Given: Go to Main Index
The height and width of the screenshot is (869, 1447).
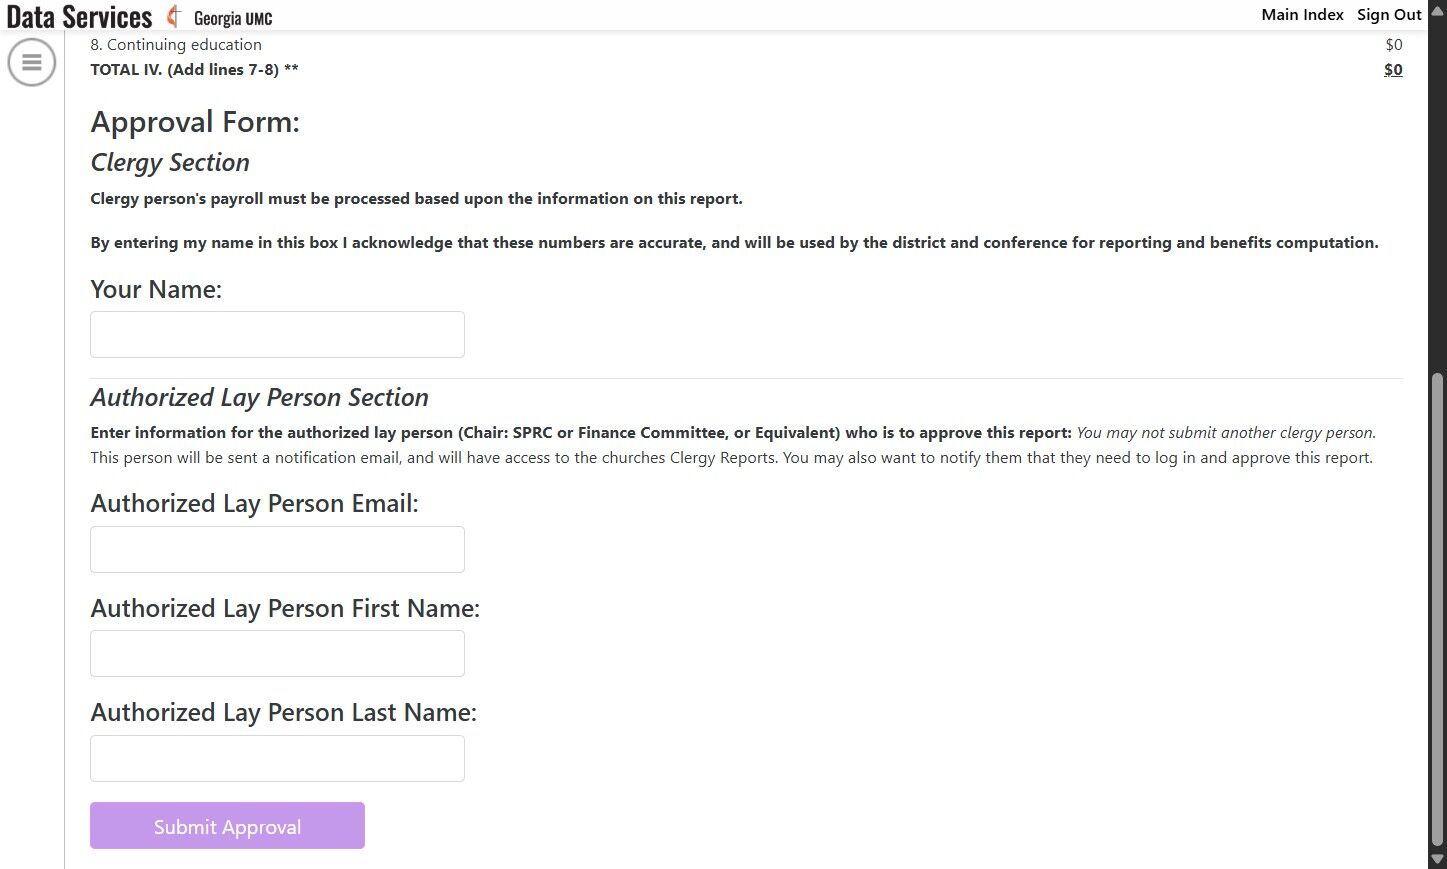Looking at the screenshot, I should [x=1302, y=14].
